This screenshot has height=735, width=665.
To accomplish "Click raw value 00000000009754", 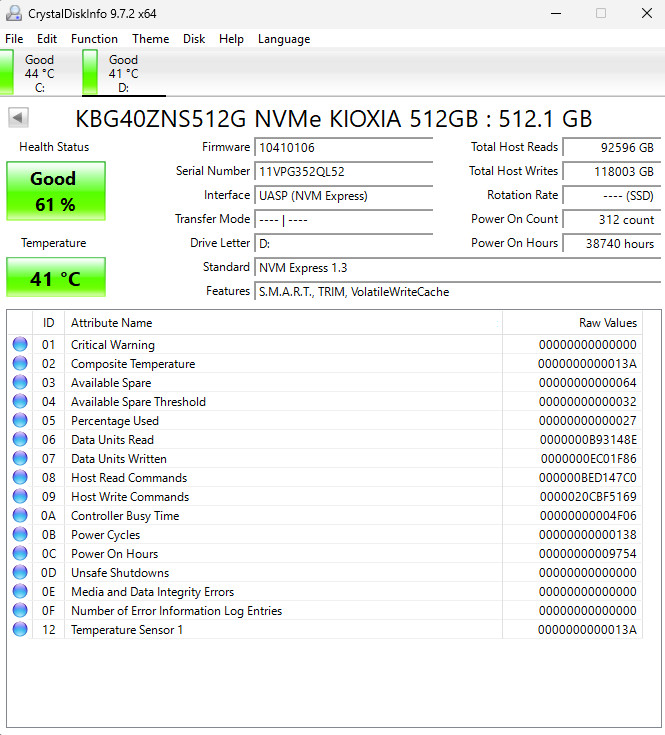I will 588,553.
